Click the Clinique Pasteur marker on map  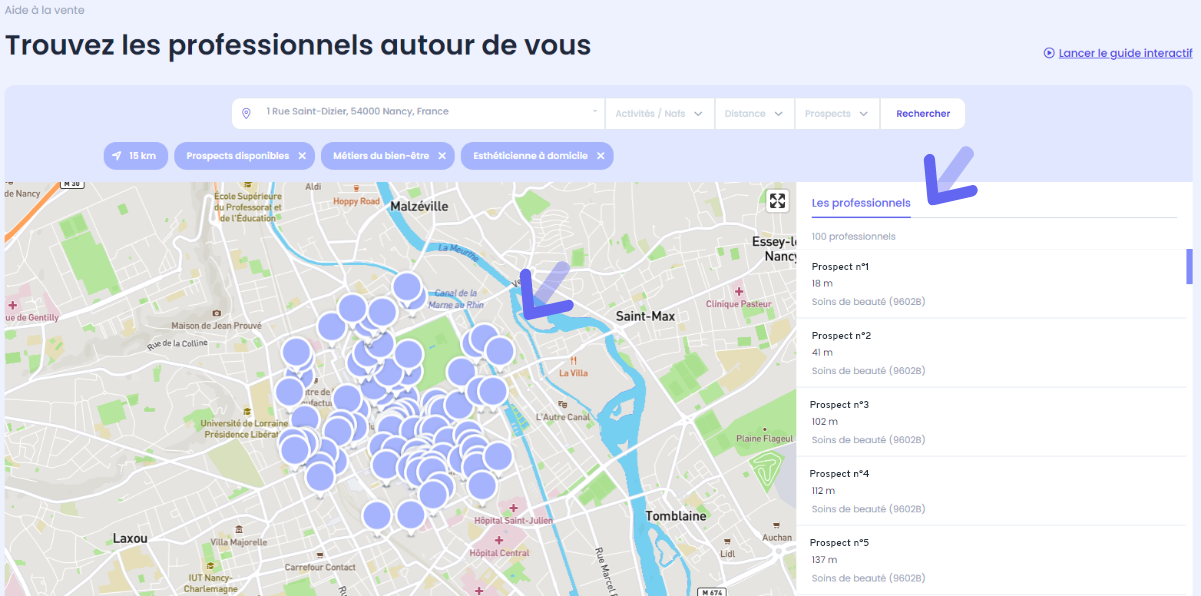coord(738,290)
